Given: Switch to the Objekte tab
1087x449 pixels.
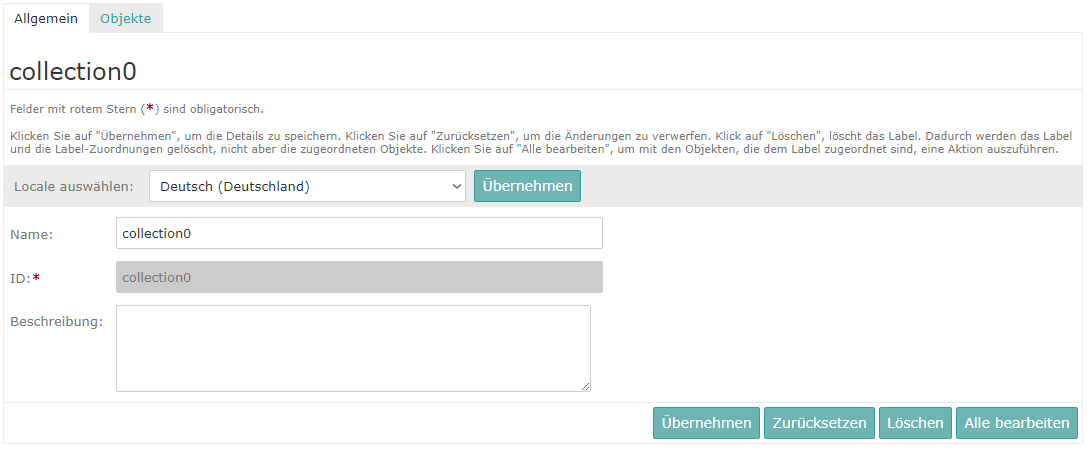Looking at the screenshot, I should pyautogui.click(x=126, y=19).
